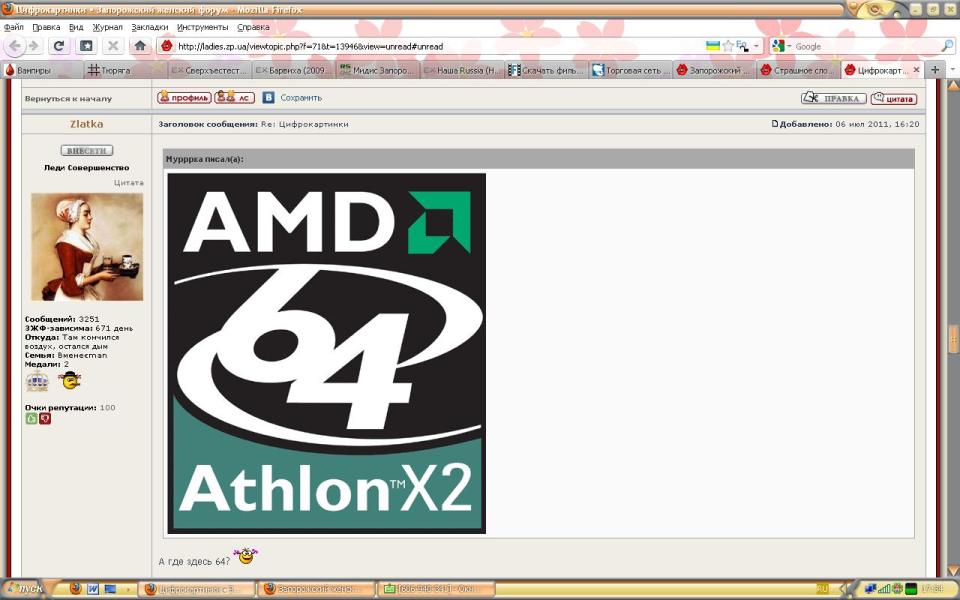This screenshot has width=960, height=600.
Task: Click the ЛС private message button
Action: pyautogui.click(x=234, y=97)
